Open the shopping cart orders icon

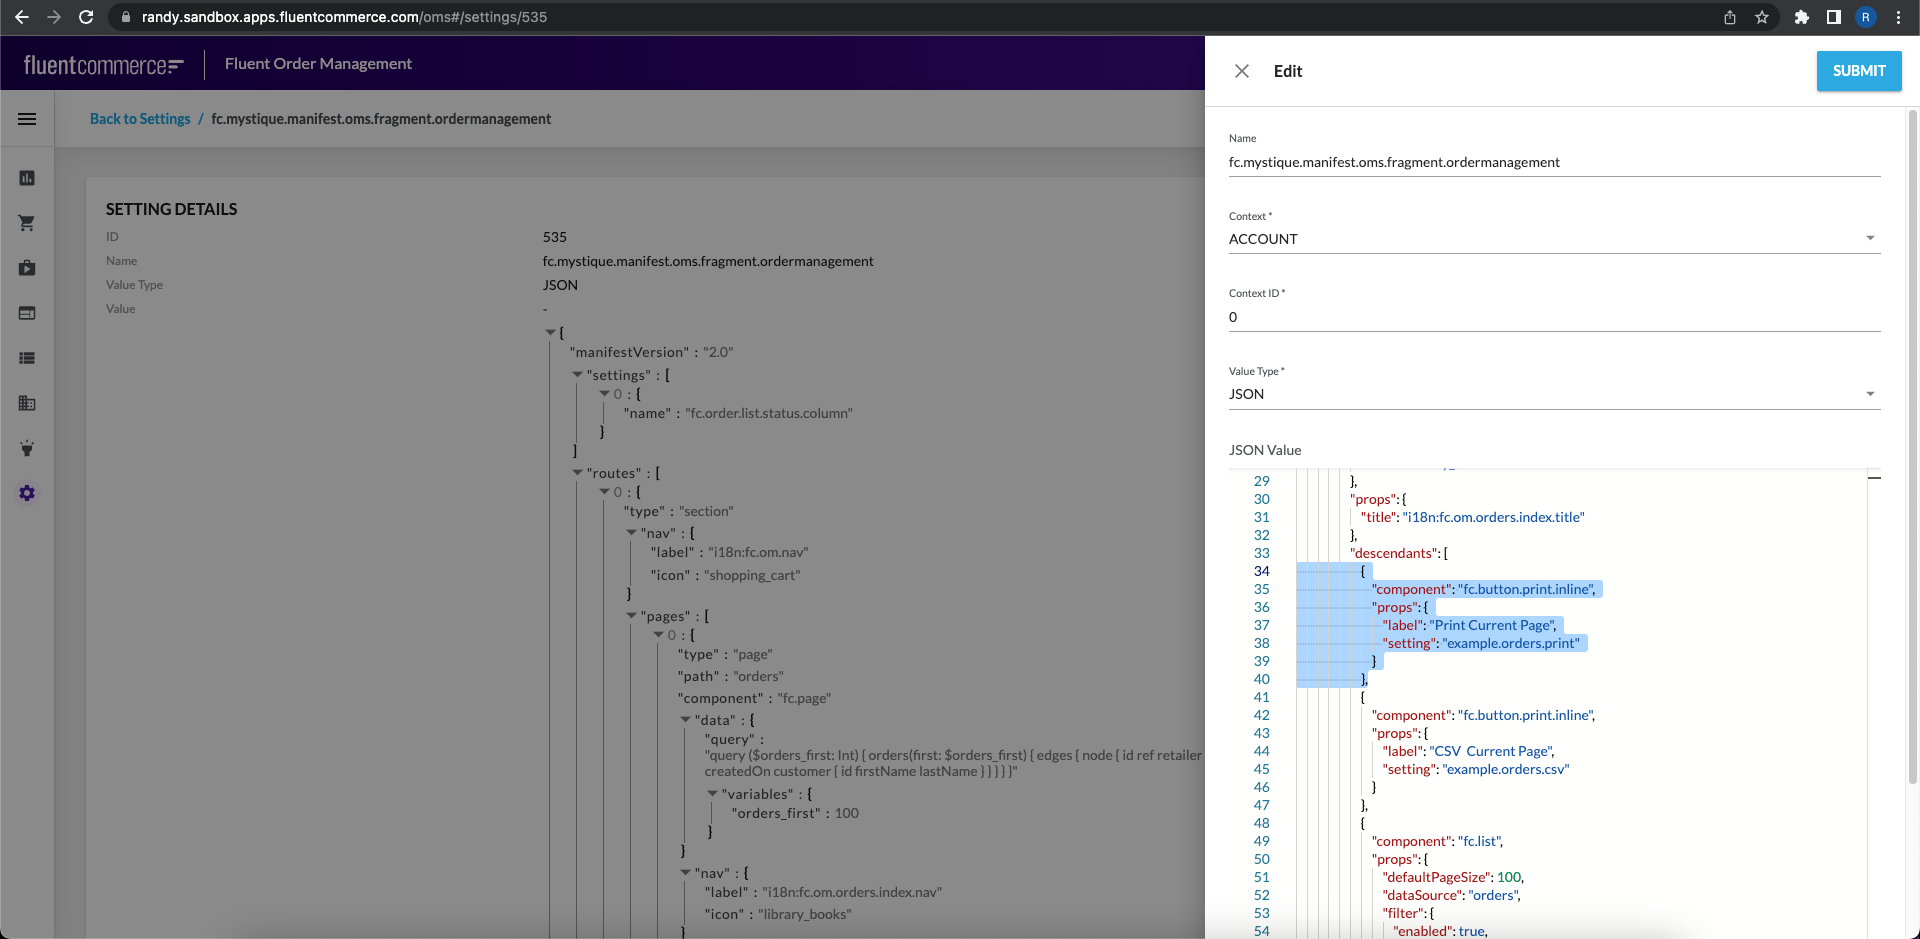27,223
